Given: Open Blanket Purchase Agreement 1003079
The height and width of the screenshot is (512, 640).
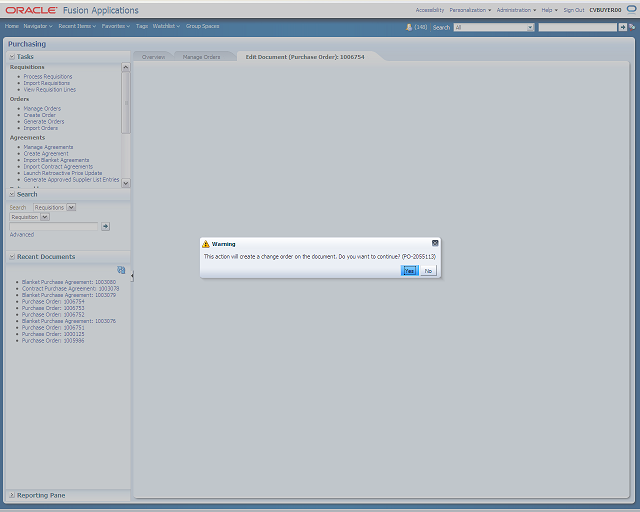Looking at the screenshot, I should pyautogui.click(x=69, y=295).
